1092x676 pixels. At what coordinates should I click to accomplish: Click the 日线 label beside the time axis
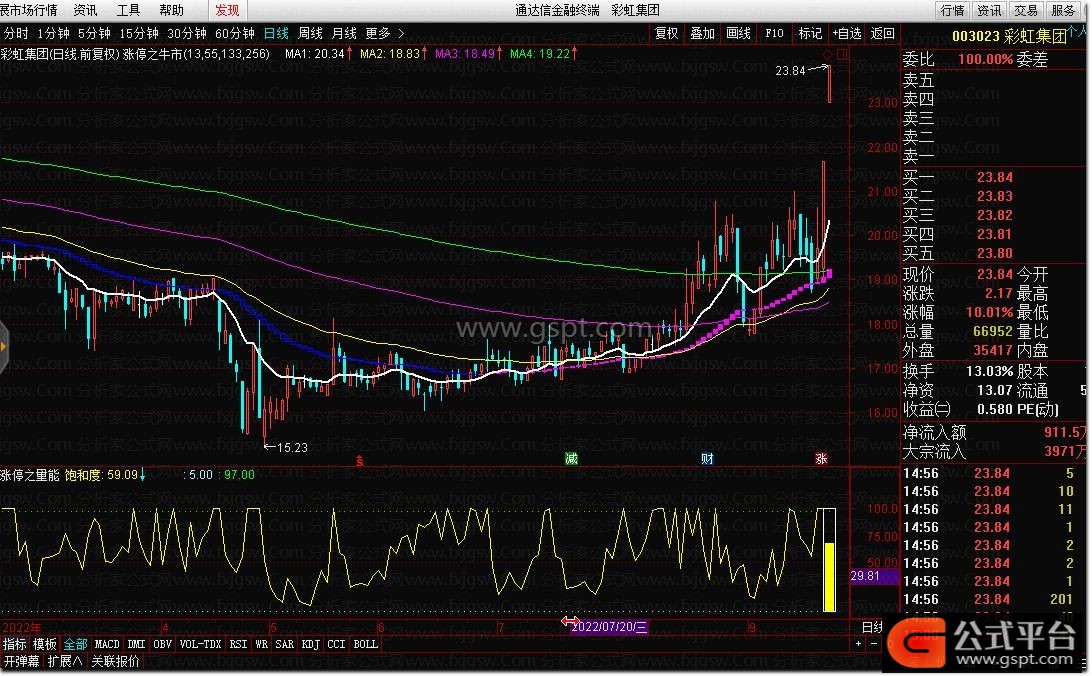[872, 627]
